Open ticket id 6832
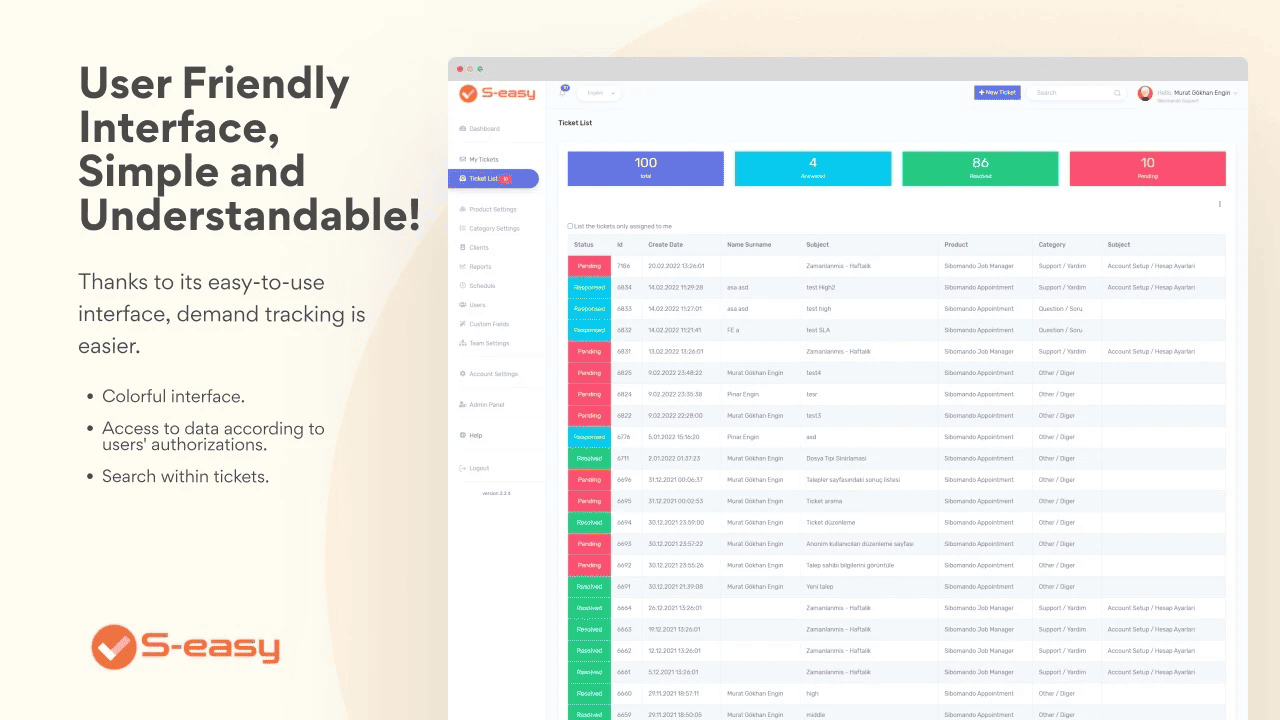This screenshot has height=720, width=1280. pyautogui.click(x=624, y=330)
